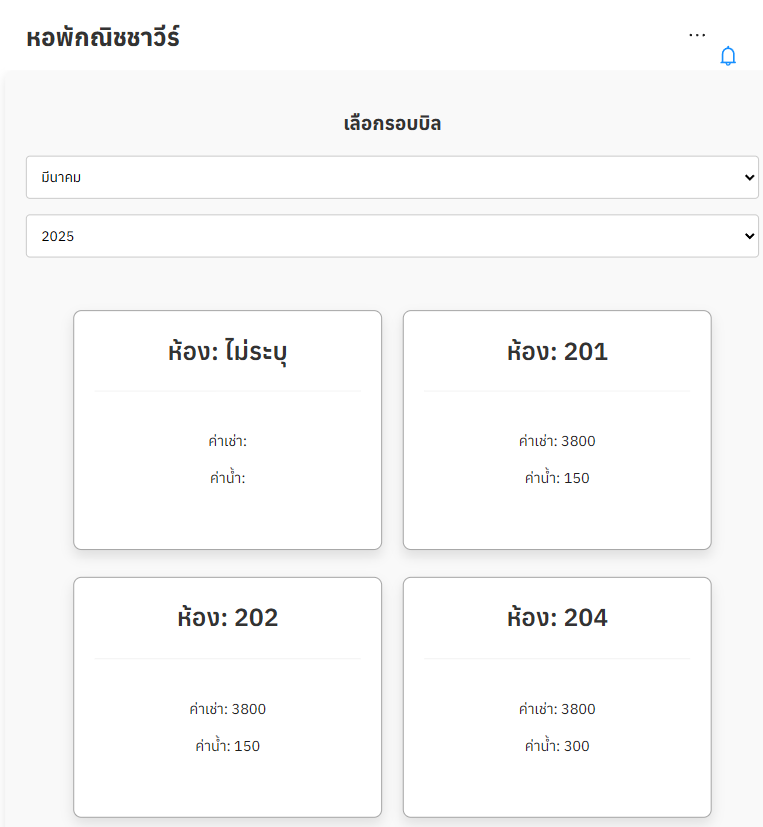
Task: Click the ค่าน้ำ 150 line in room 201
Action: [557, 478]
